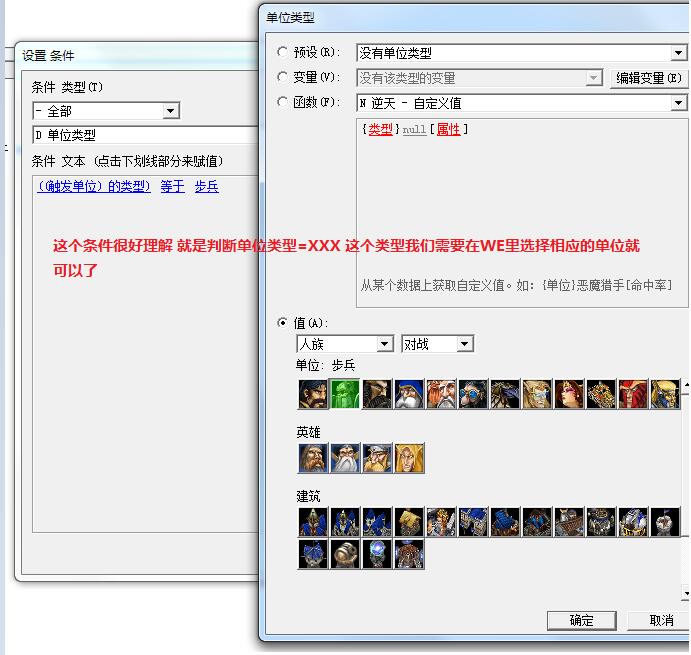Select the Farm building icon

pyautogui.click(x=409, y=522)
